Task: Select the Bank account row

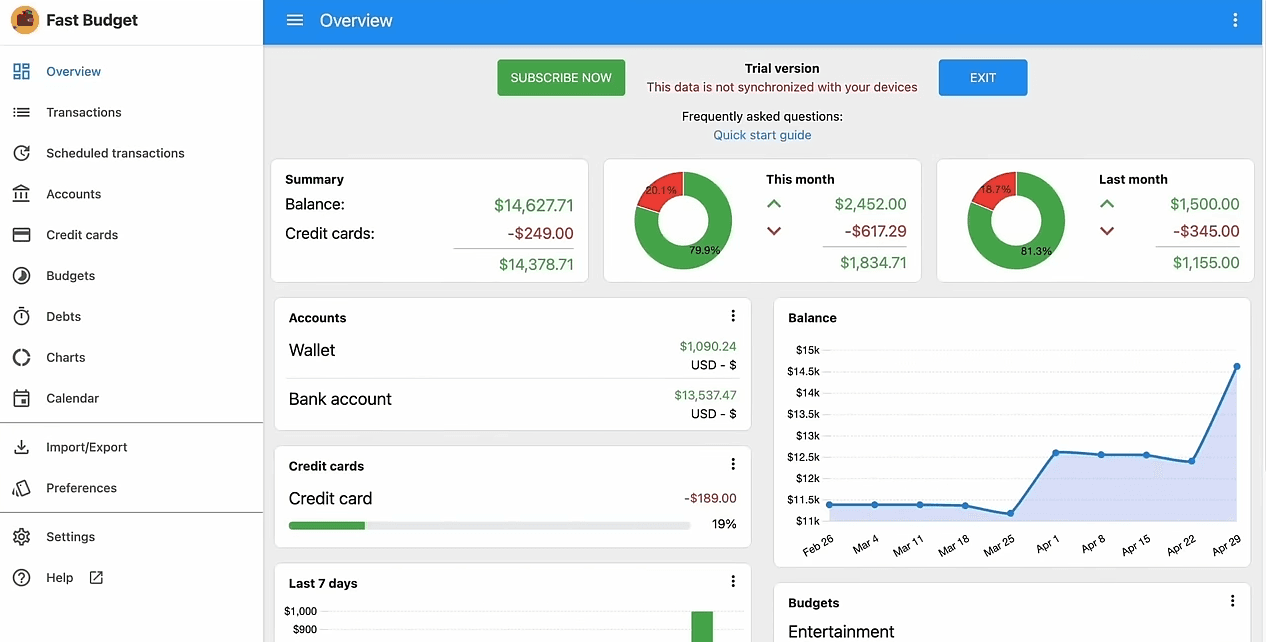Action: tap(512, 404)
